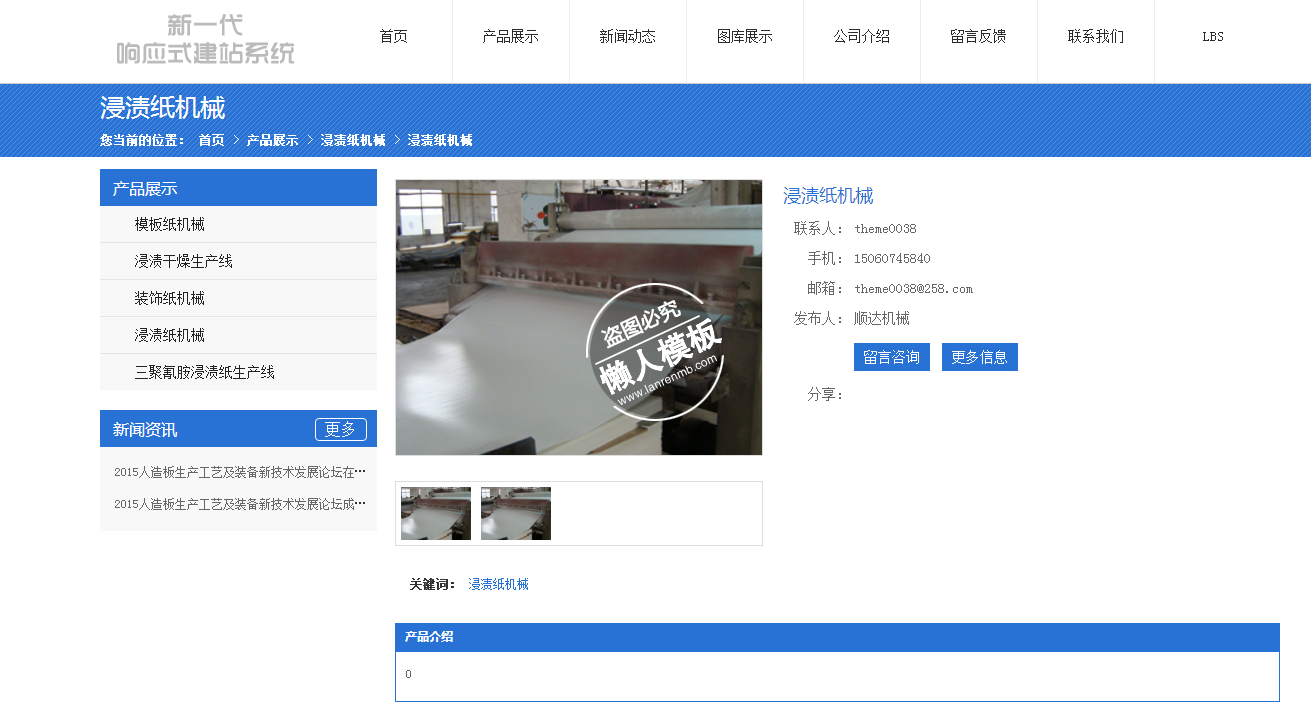Viewport: 1311px width, 705px height.
Task: Click the 新一代响应式建站系统 site logo
Action: (205, 40)
